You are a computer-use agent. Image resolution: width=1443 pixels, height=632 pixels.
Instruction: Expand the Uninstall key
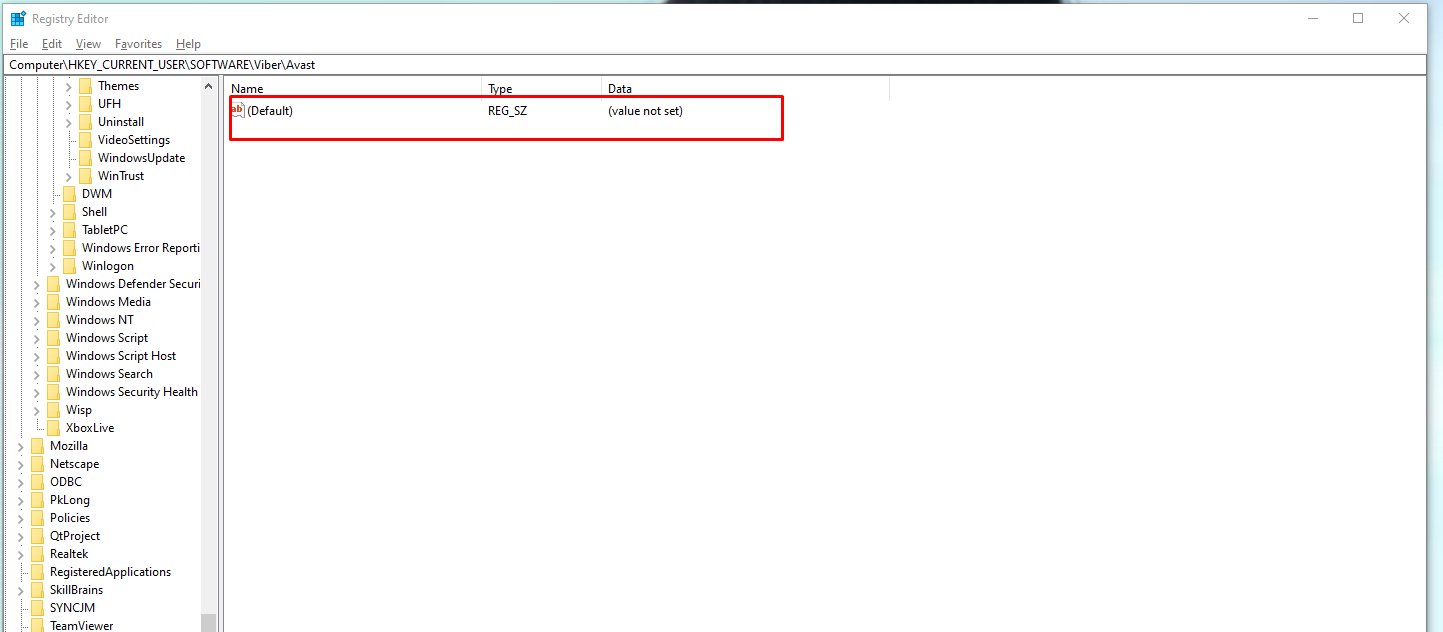click(x=69, y=122)
